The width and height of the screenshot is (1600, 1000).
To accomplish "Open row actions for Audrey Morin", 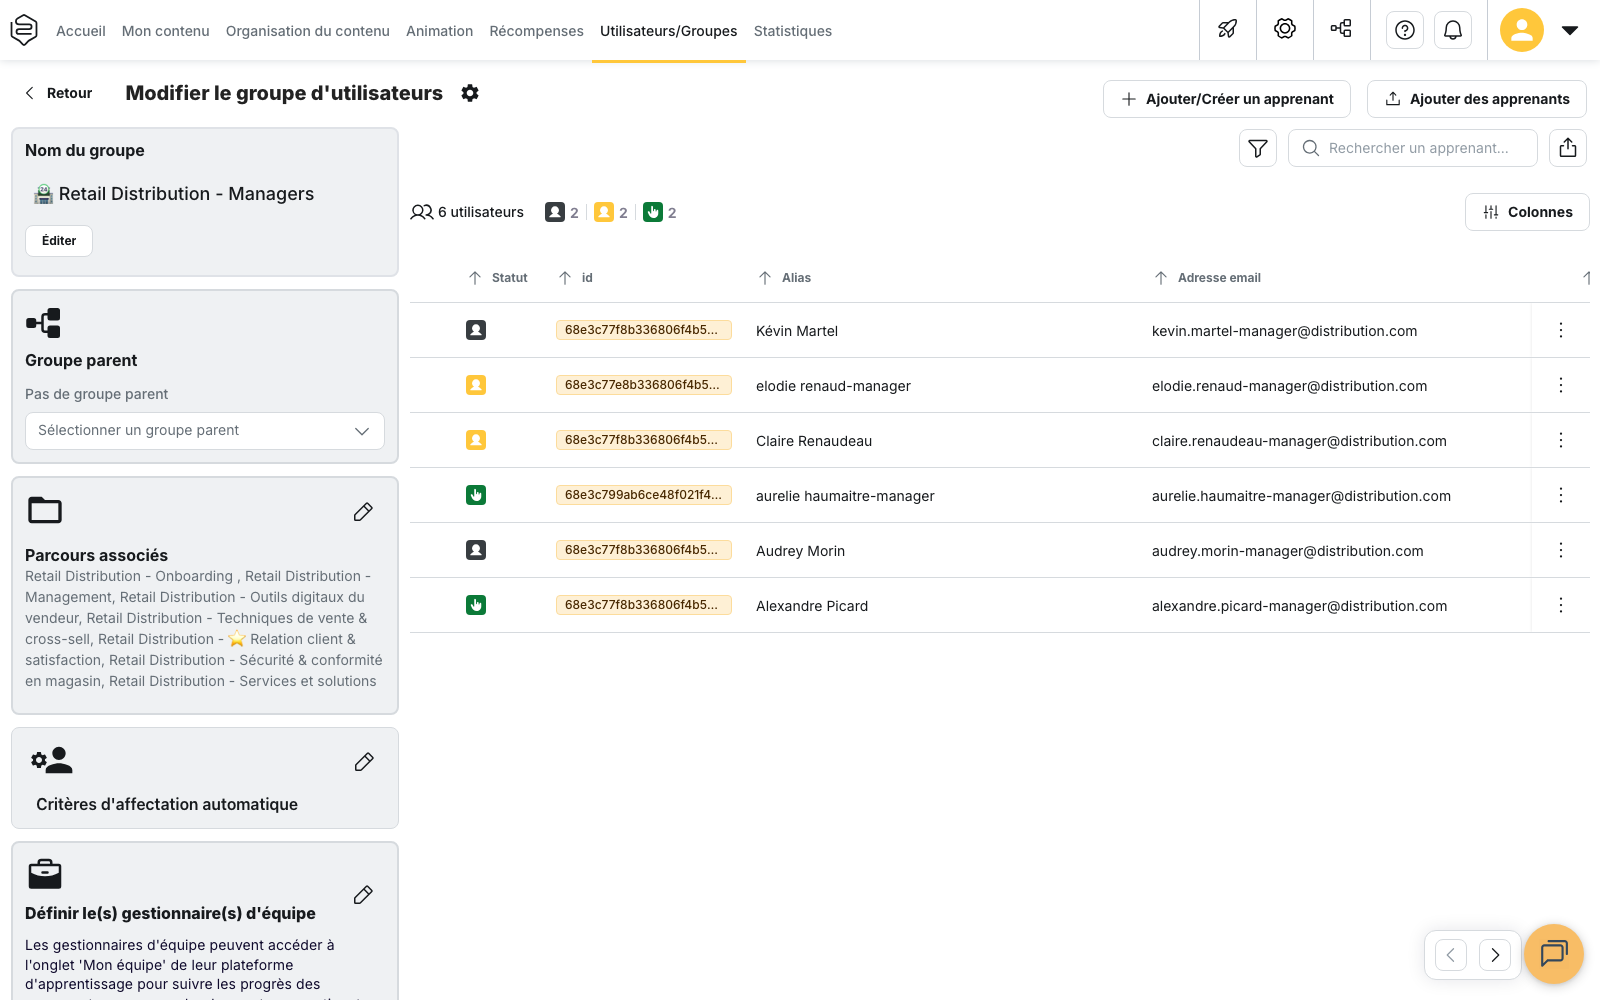I will coord(1561,550).
